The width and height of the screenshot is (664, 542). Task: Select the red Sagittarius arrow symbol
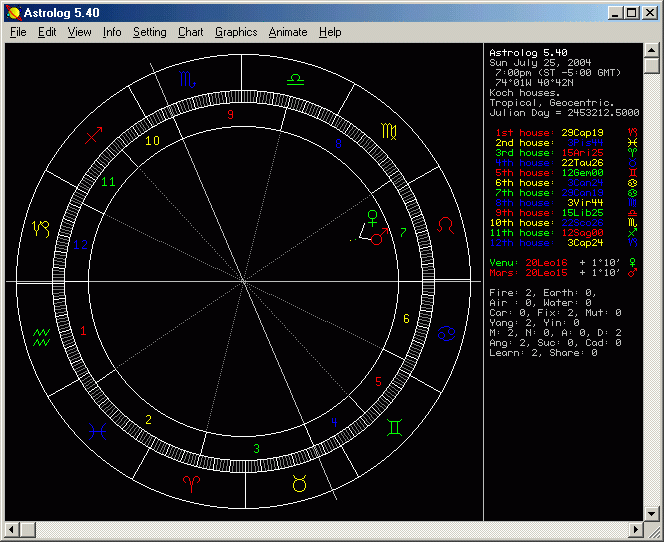click(94, 133)
